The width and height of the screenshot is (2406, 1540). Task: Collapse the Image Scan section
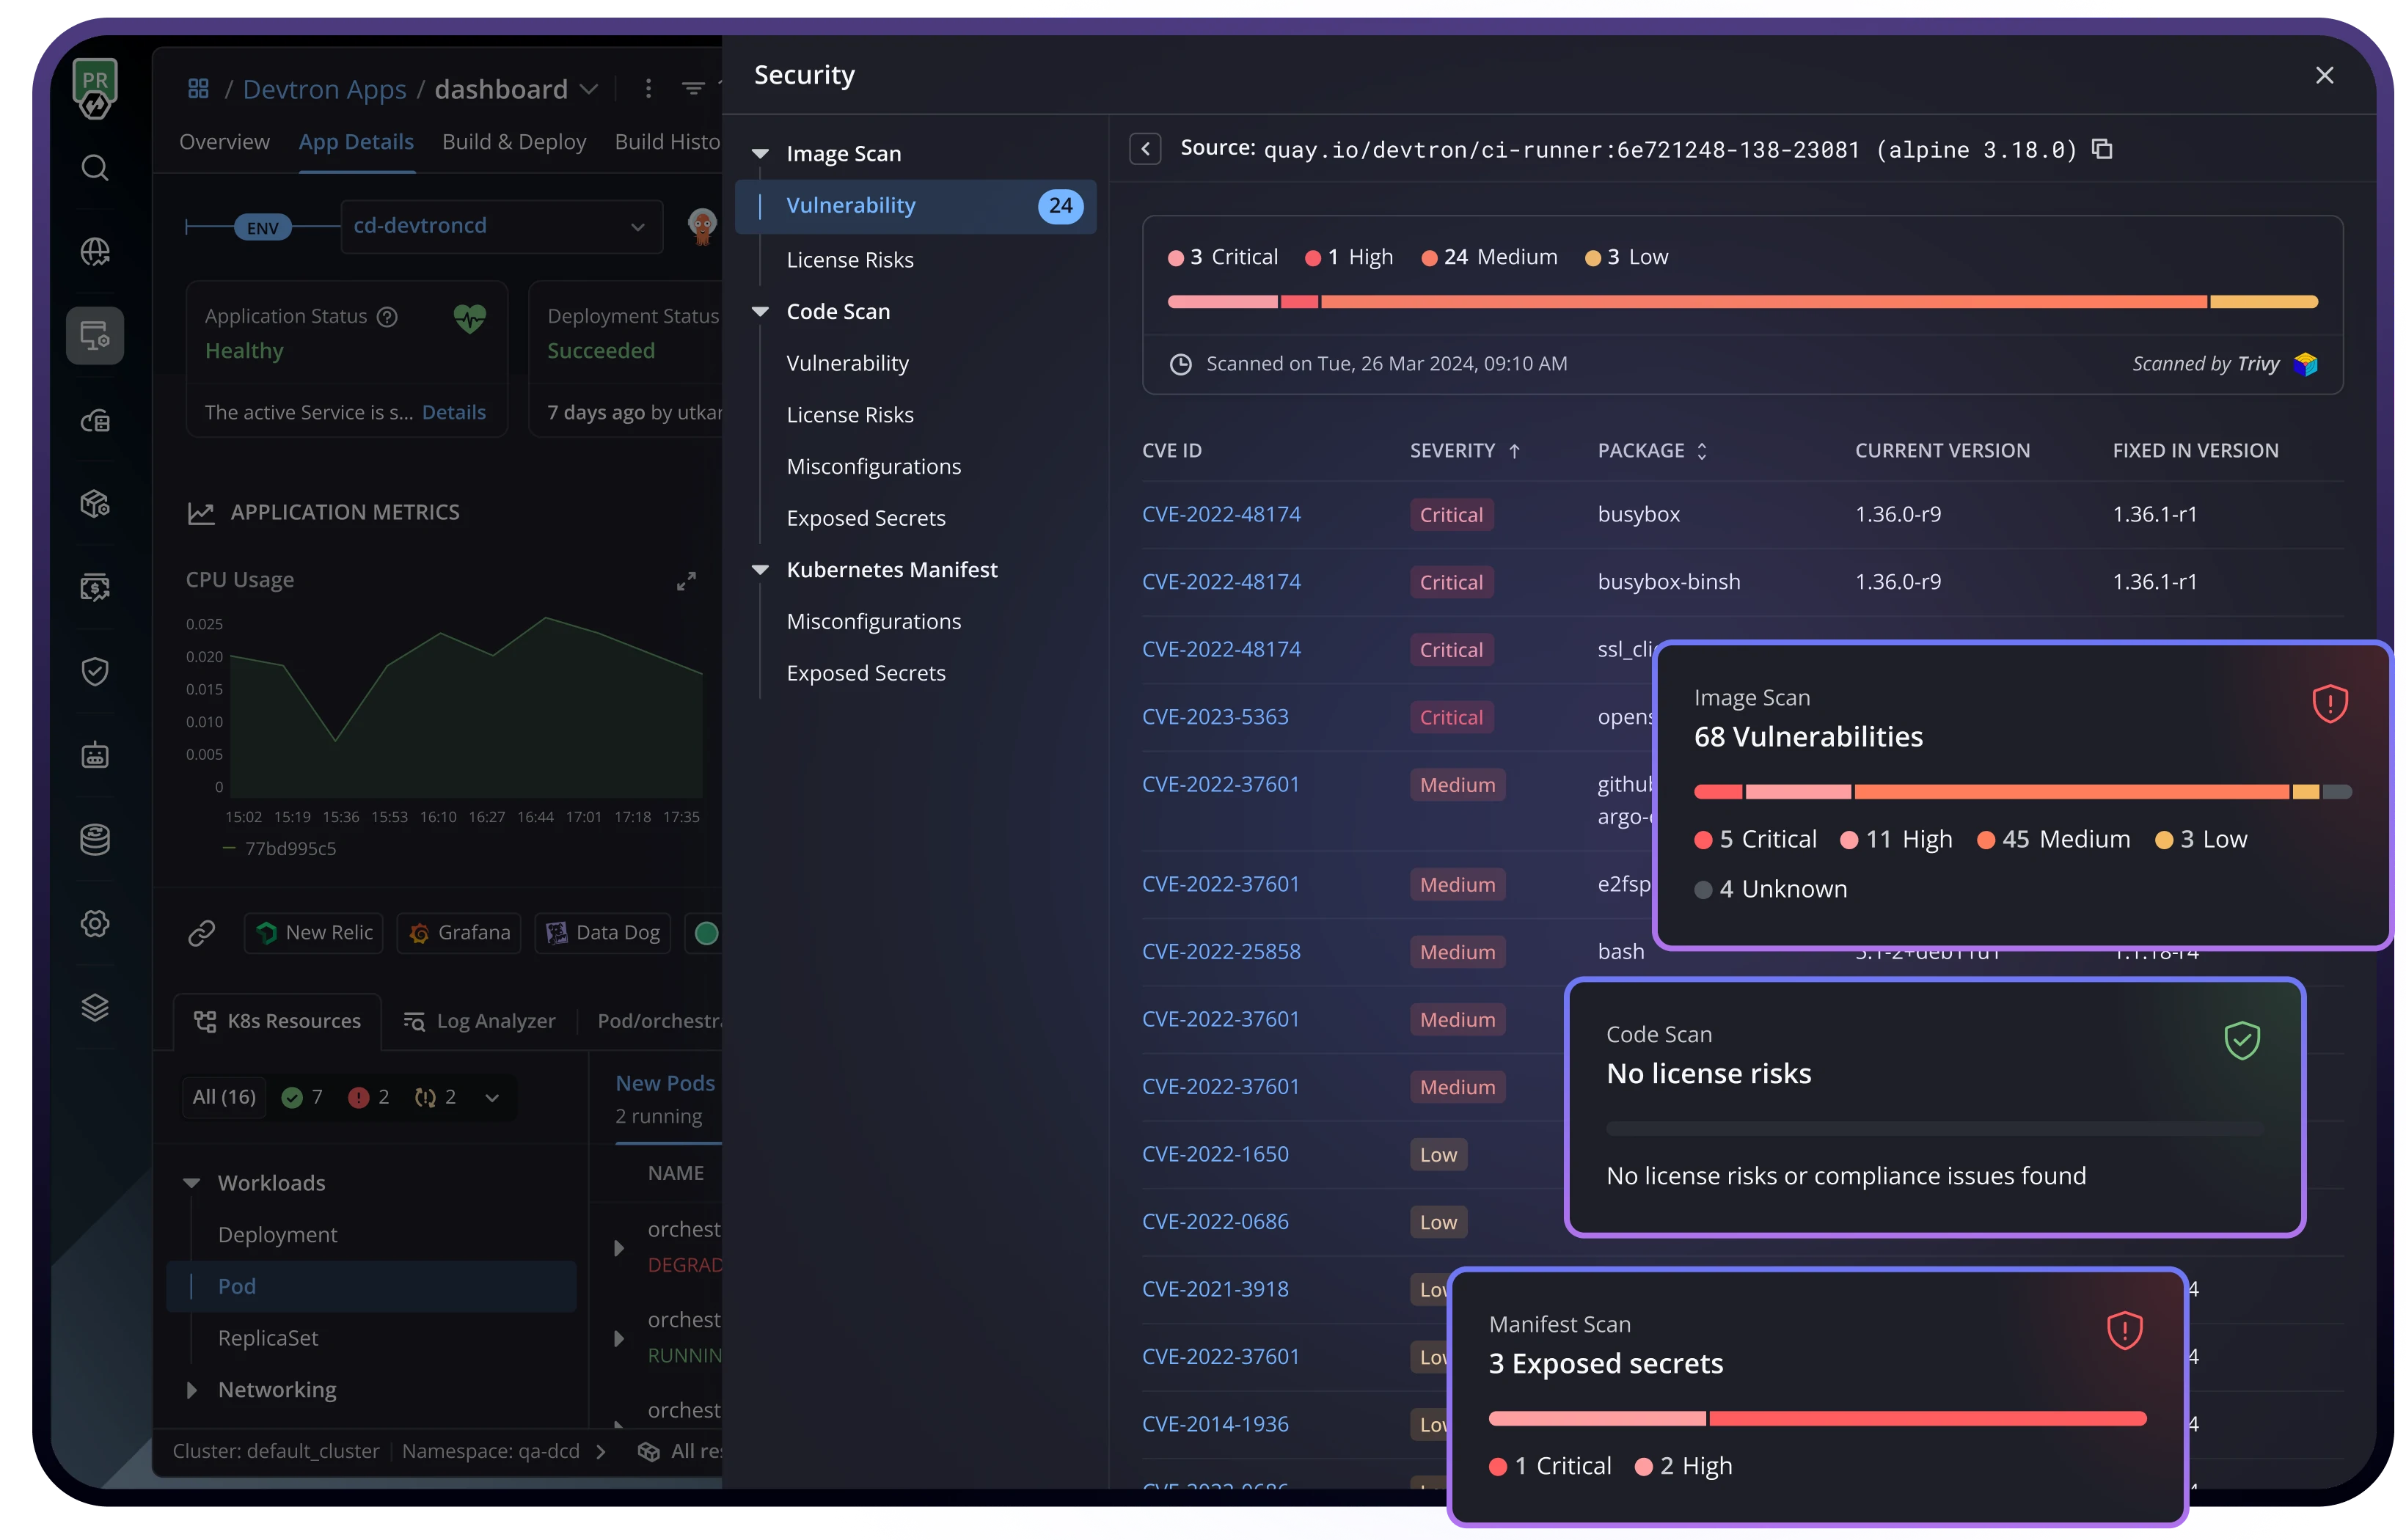(760, 154)
